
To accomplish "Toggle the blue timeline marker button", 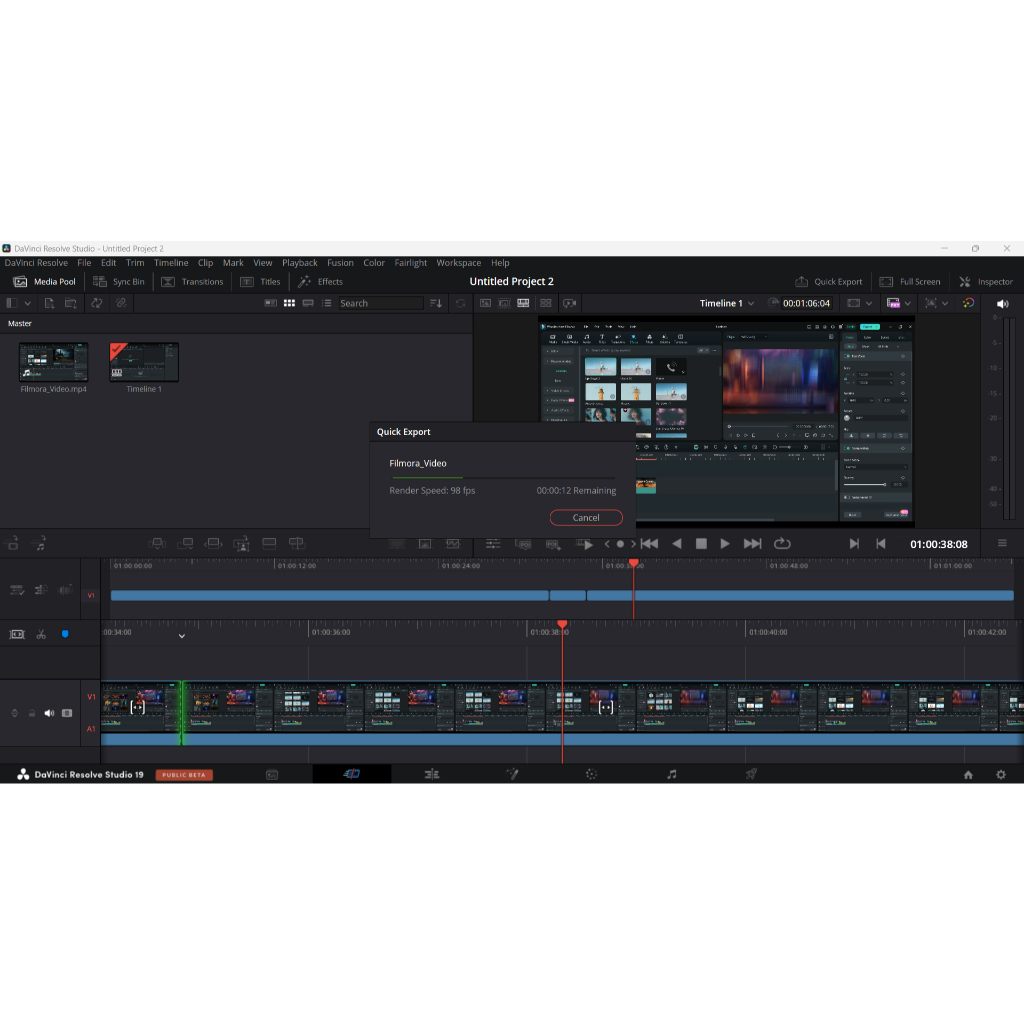I will pos(65,634).
